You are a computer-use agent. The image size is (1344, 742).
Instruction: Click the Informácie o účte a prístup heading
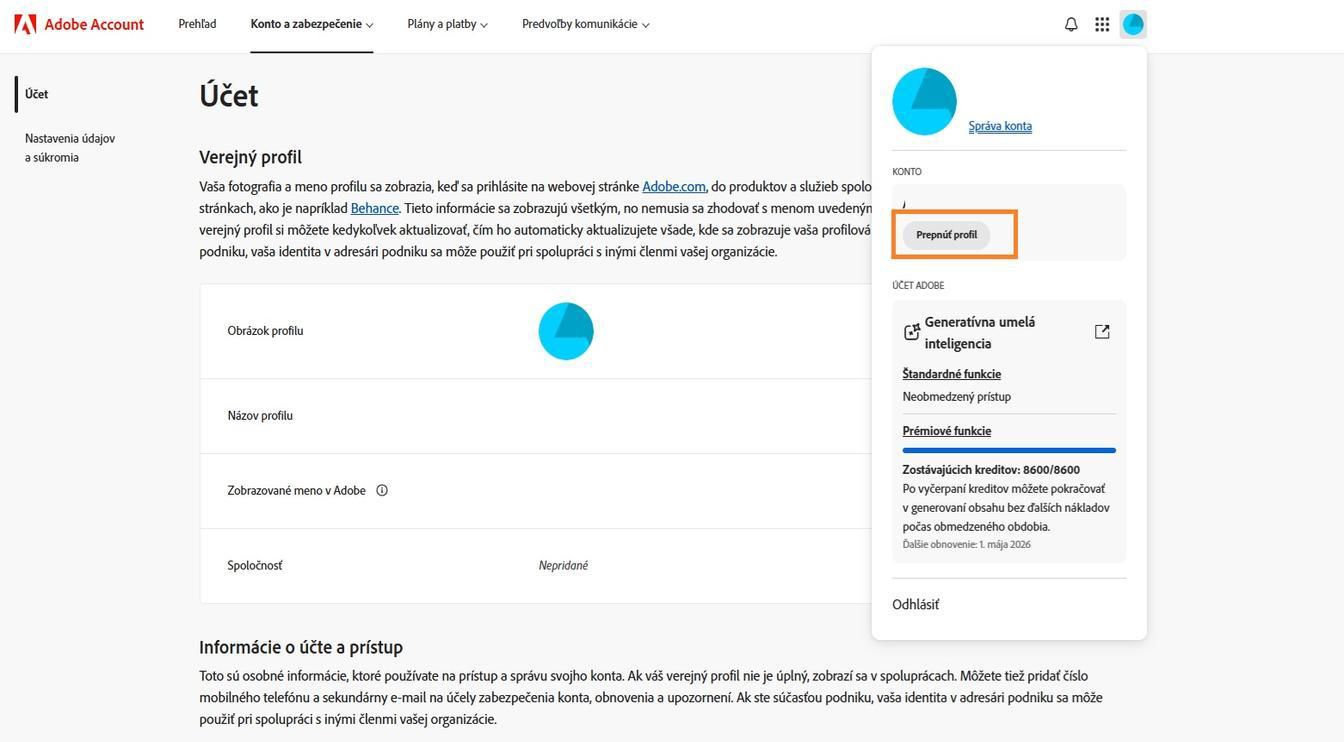point(301,647)
